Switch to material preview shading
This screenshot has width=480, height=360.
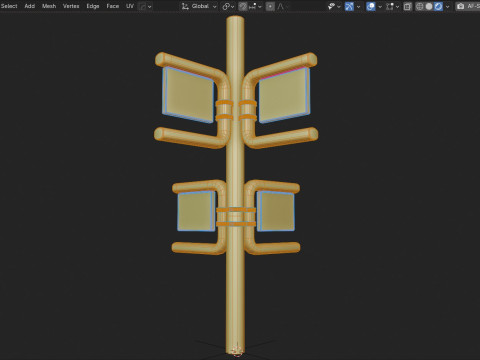(x=438, y=6)
